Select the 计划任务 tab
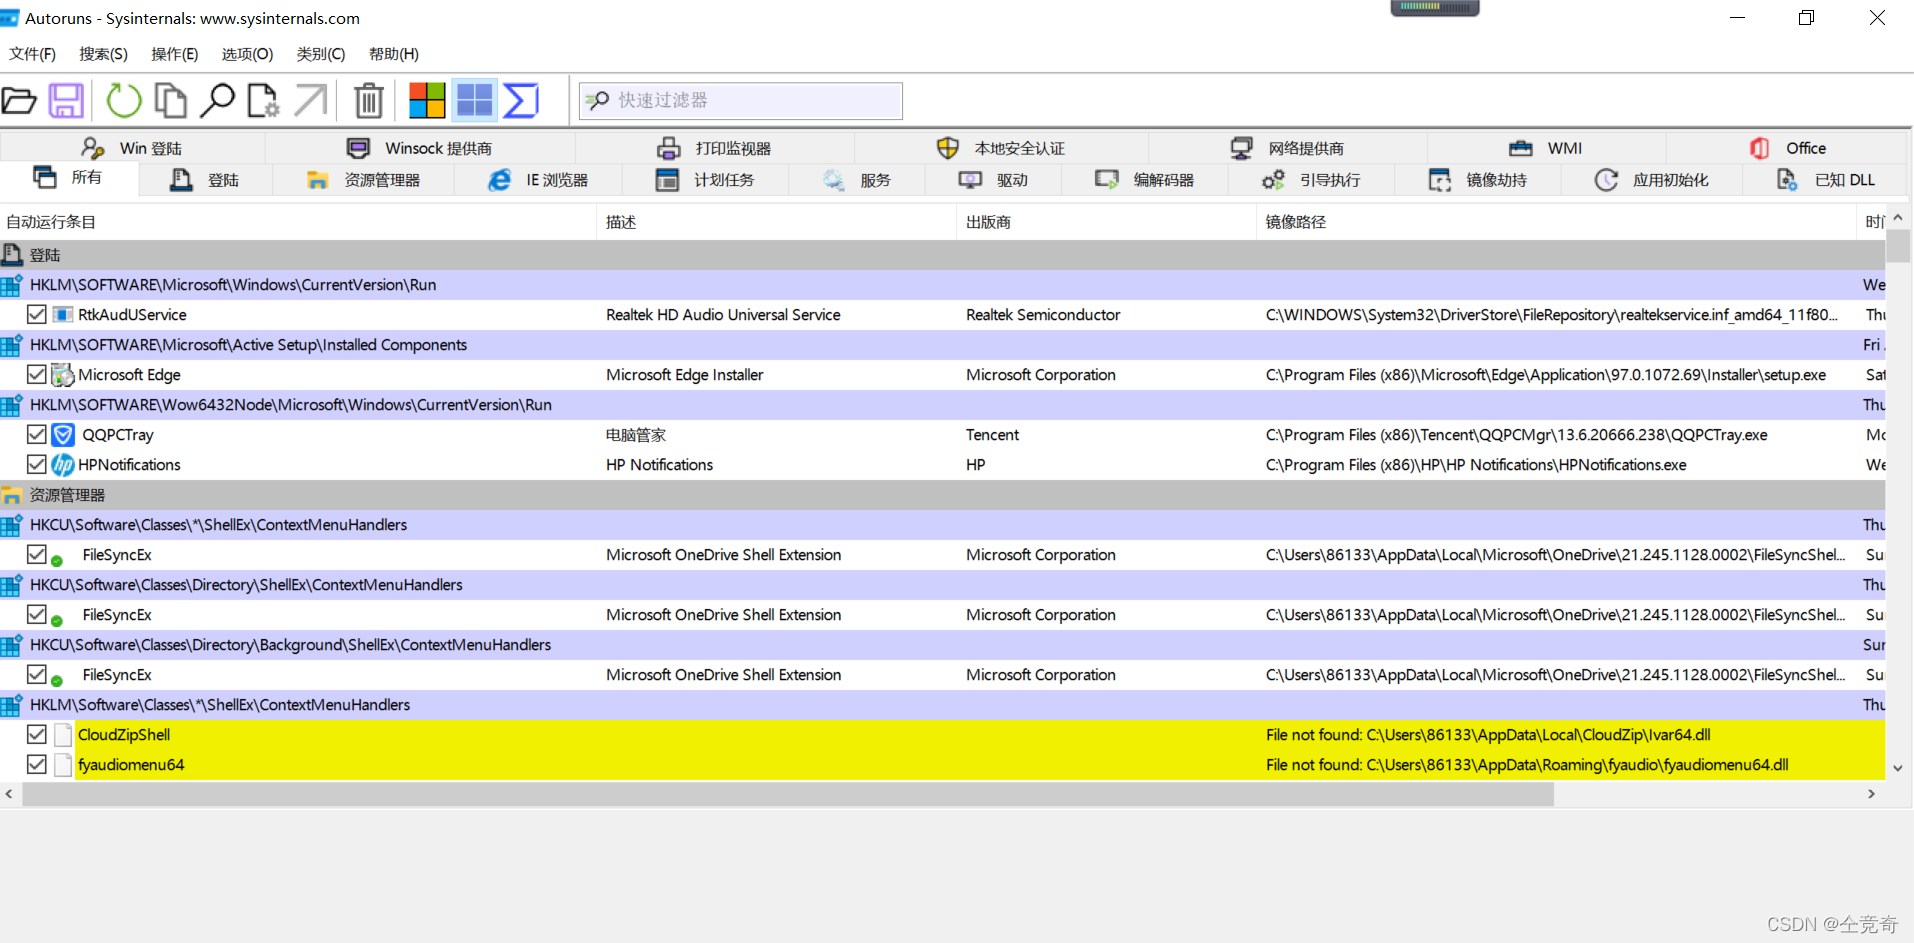1914x943 pixels. tap(706, 180)
